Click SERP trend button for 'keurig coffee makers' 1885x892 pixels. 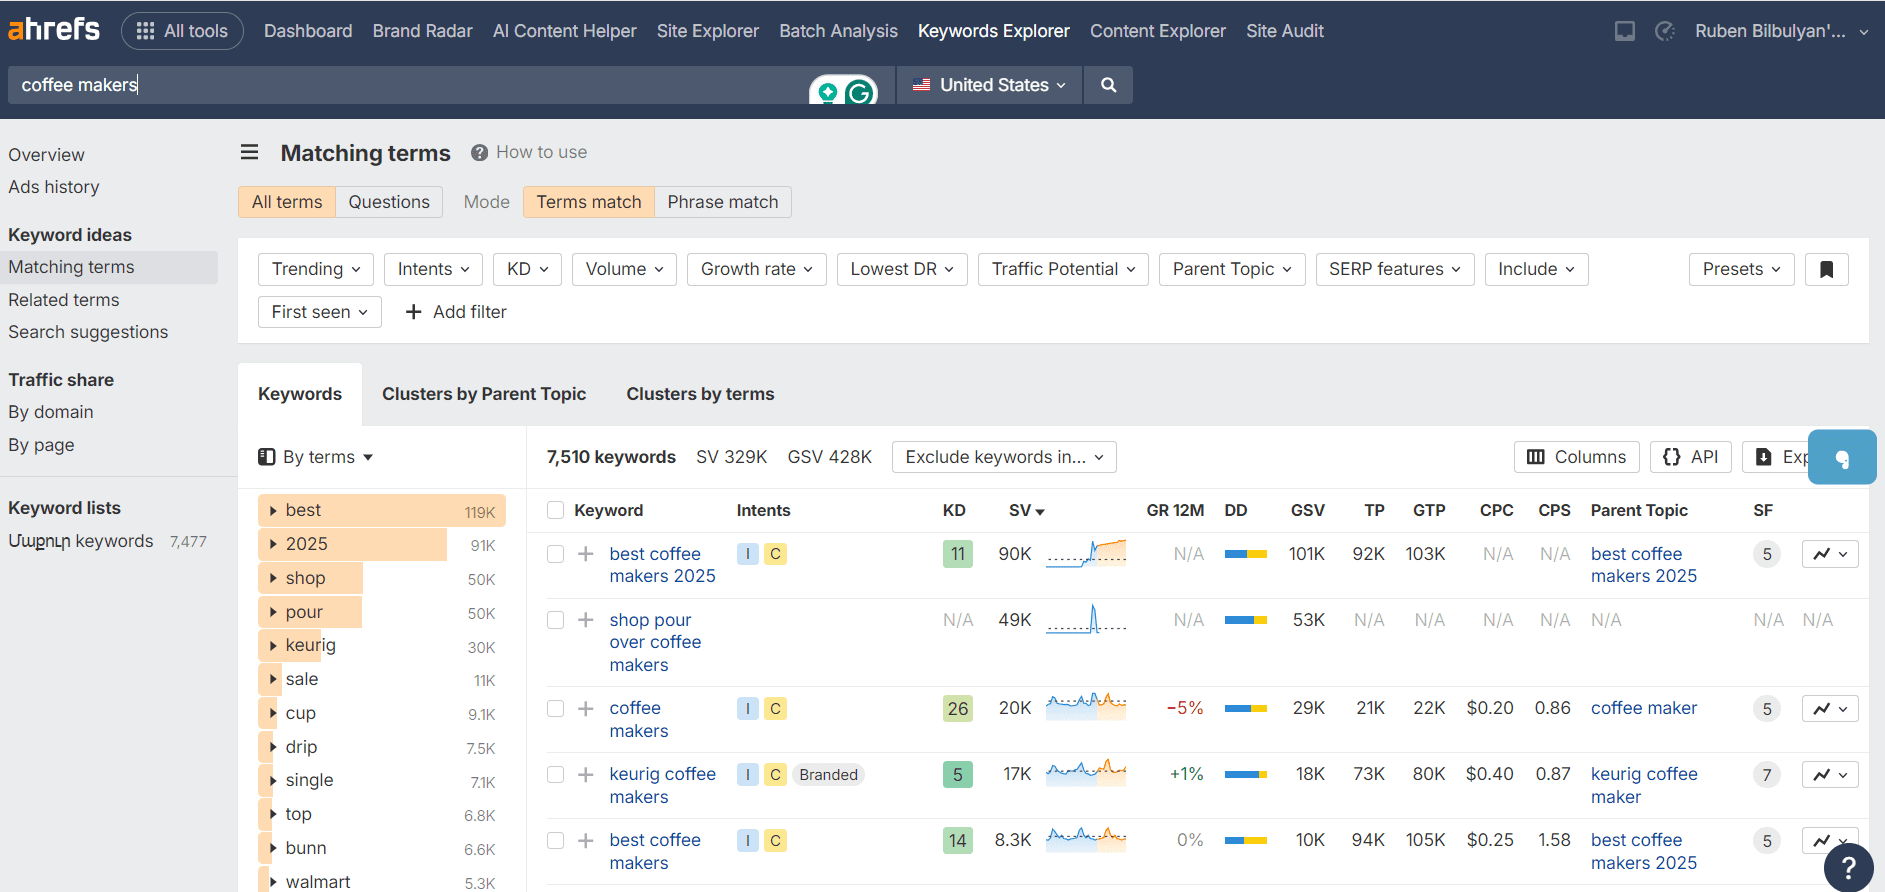click(x=1830, y=774)
